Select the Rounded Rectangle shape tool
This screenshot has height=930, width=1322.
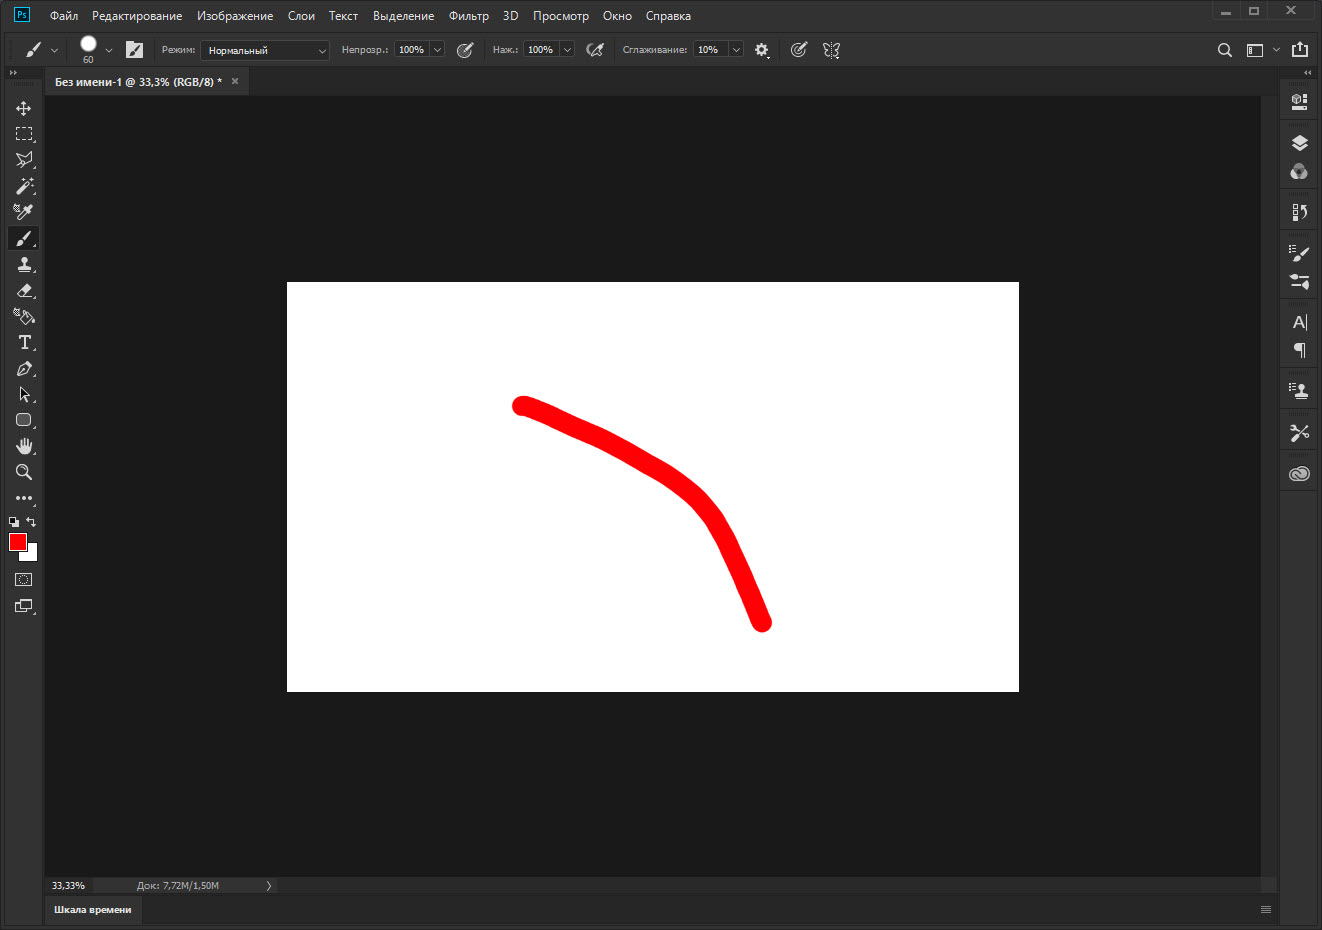[x=24, y=420]
